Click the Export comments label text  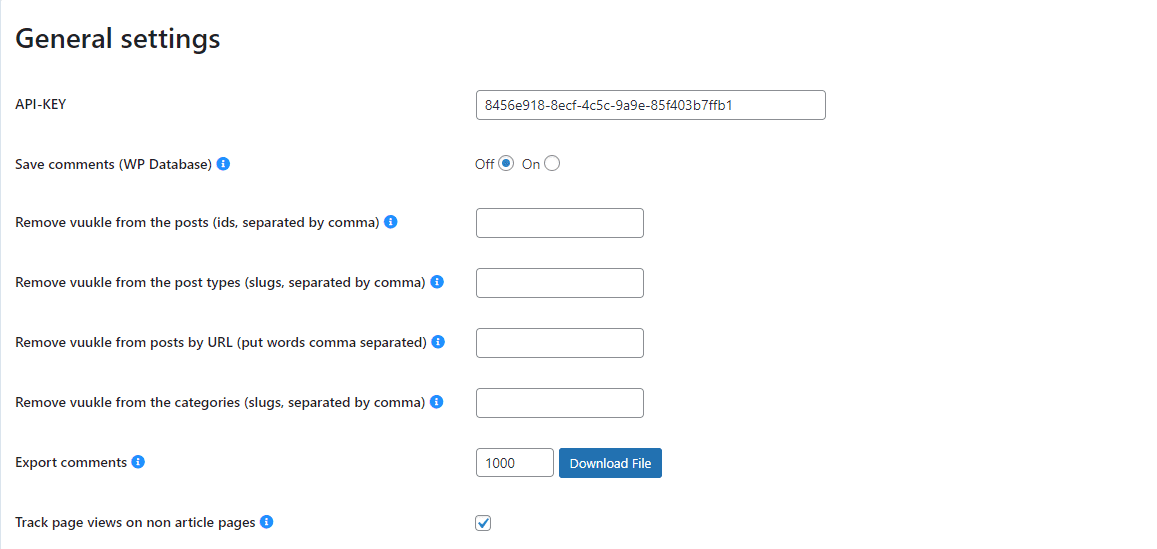[x=72, y=463]
